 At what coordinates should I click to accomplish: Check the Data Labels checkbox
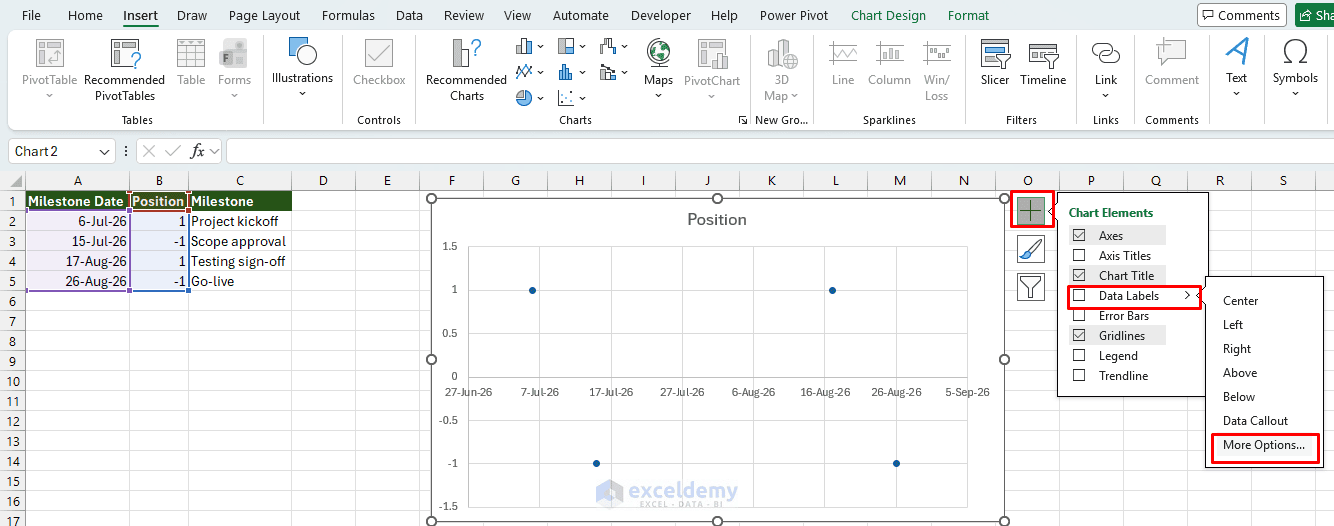[1079, 296]
